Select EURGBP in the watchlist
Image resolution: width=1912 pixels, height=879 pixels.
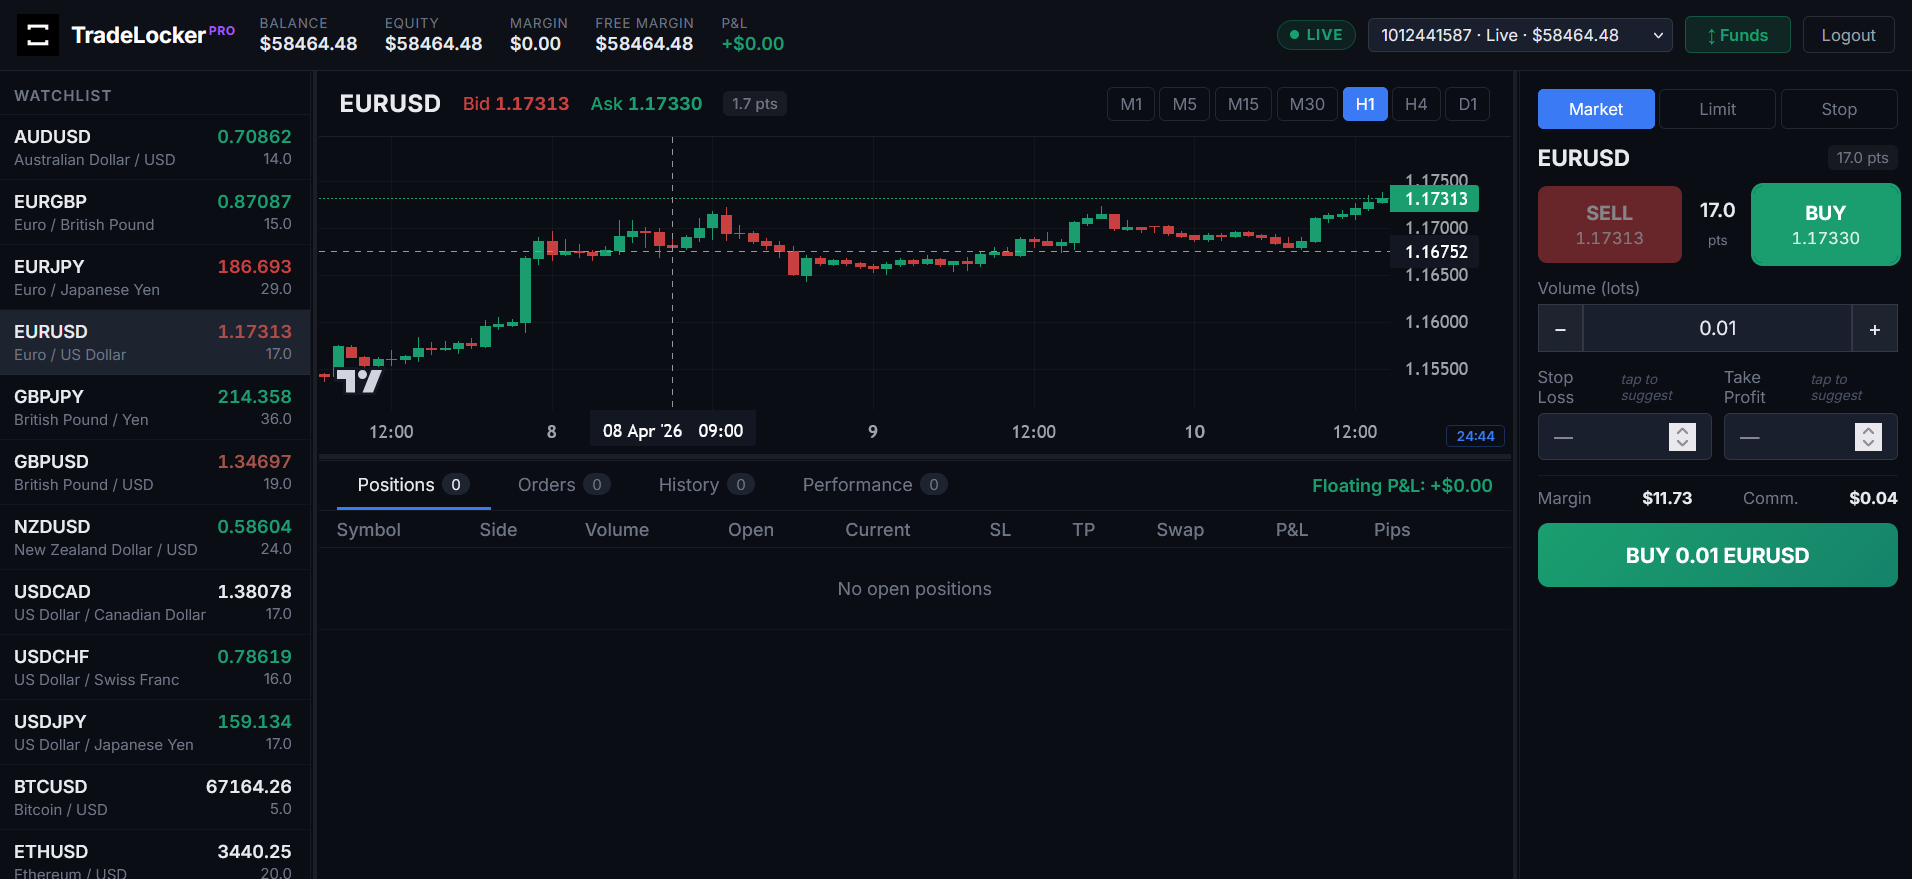pyautogui.click(x=155, y=212)
